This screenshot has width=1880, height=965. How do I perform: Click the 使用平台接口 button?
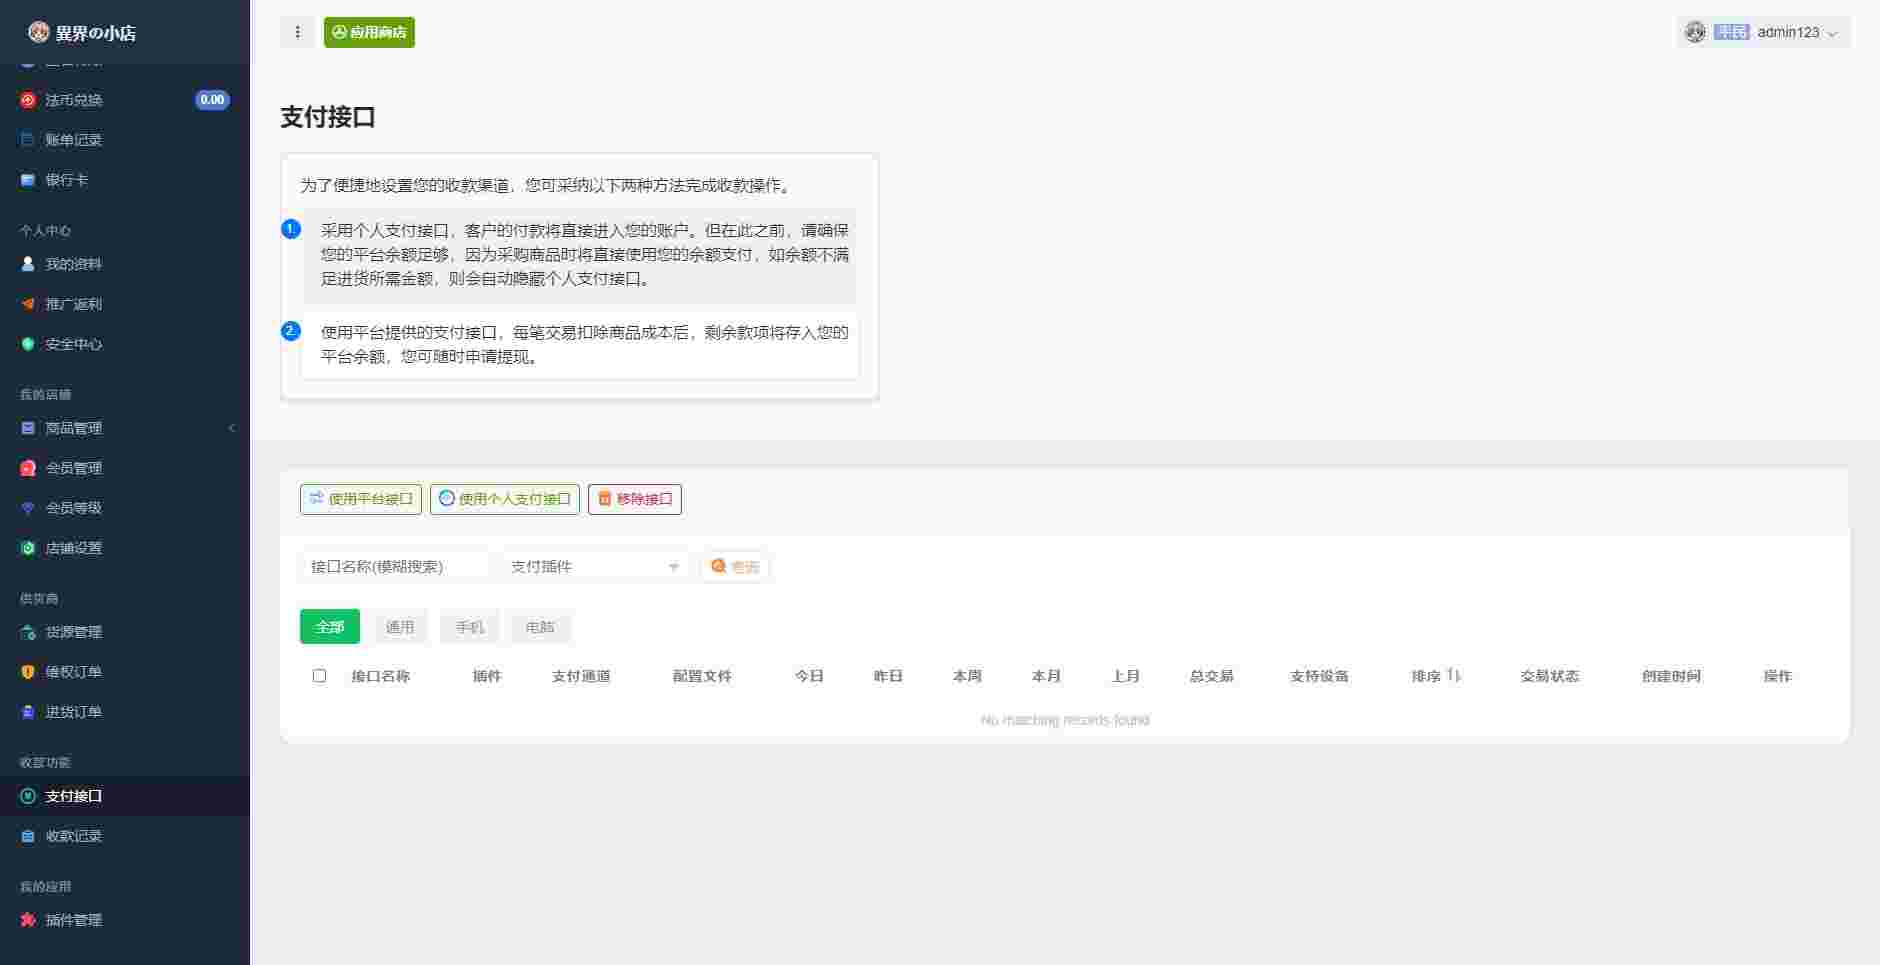coord(361,499)
